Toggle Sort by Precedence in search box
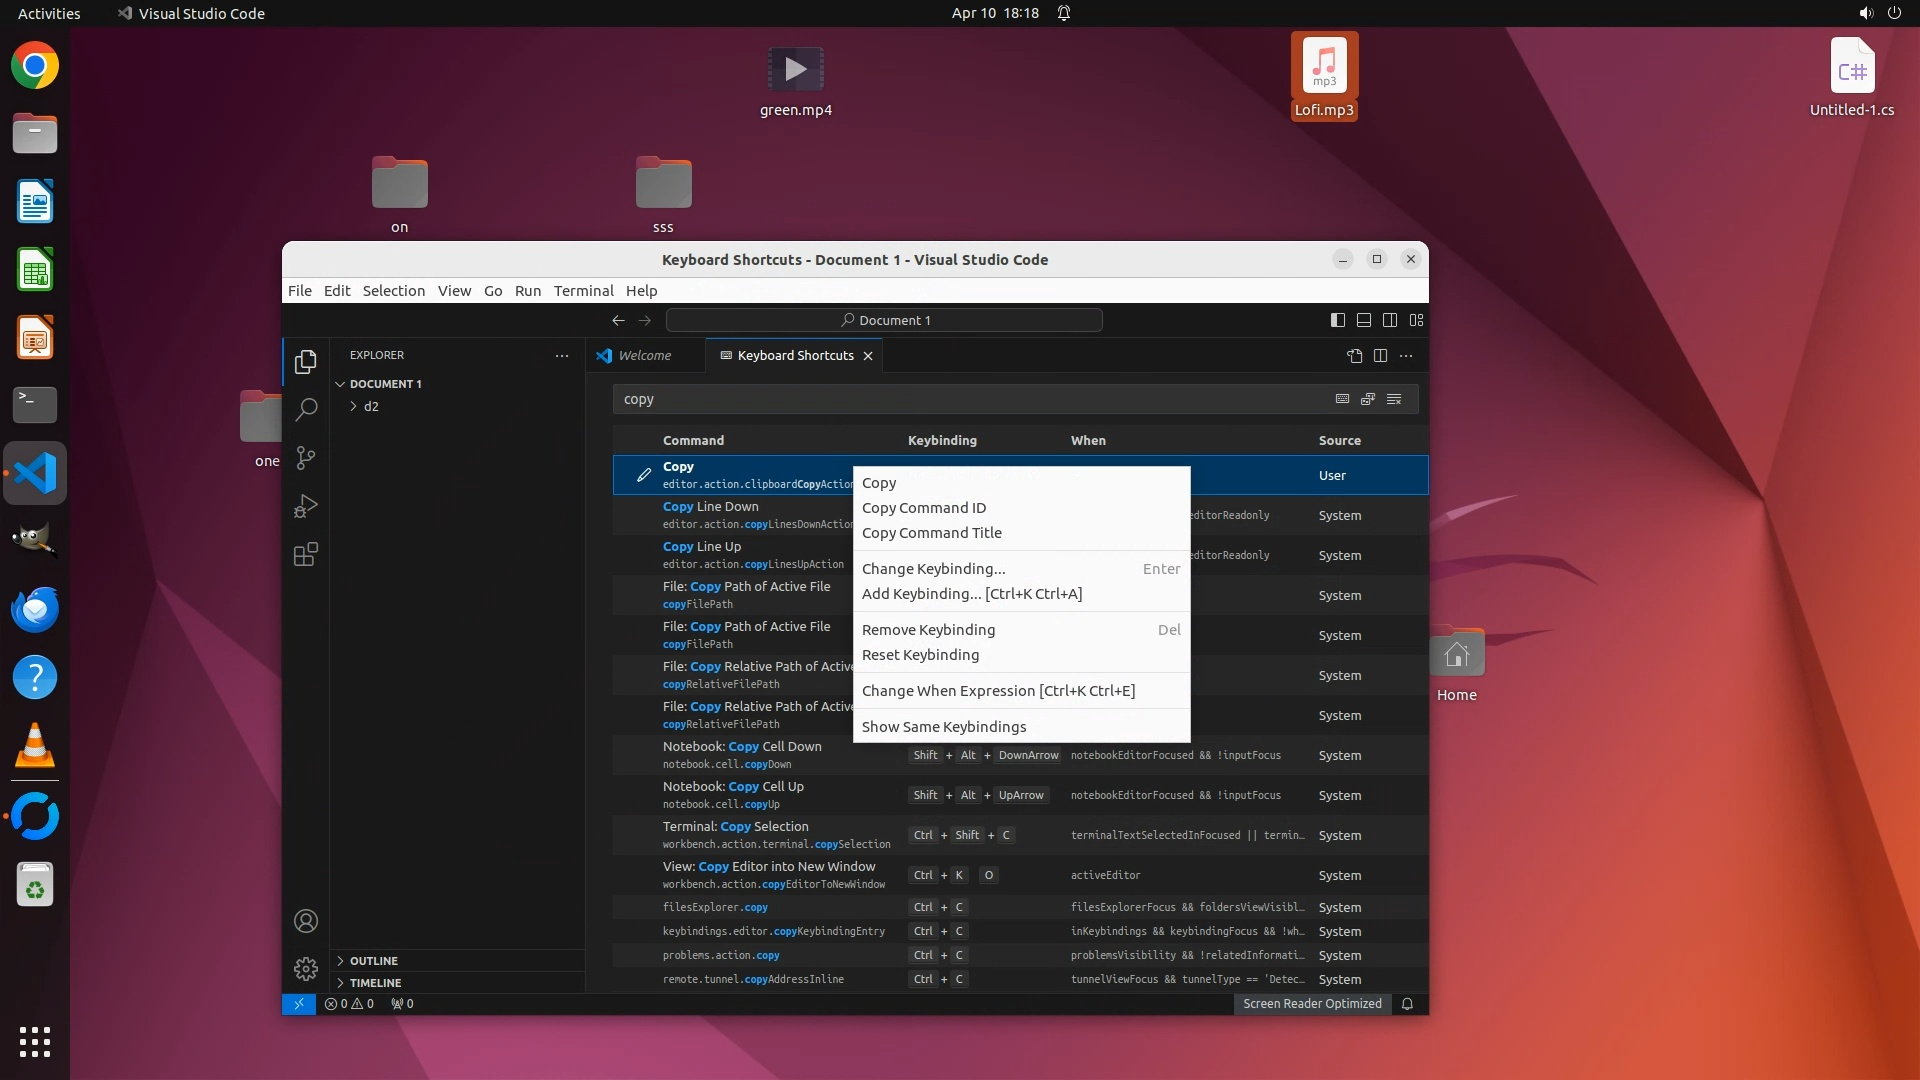 click(1368, 399)
